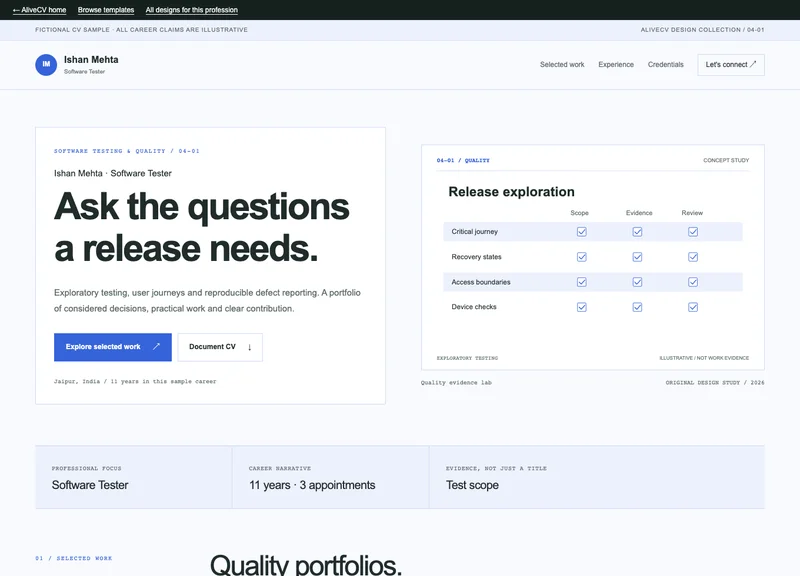The height and width of the screenshot is (576, 800).
Task: Toggle Recovery states Evidence checkbox
Action: coord(637,257)
